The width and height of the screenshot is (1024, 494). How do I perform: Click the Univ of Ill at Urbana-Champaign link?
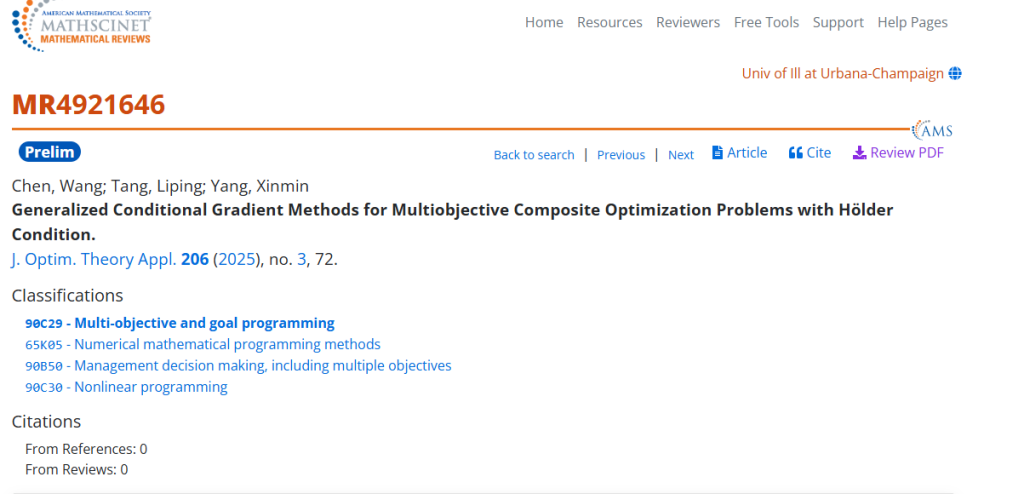click(843, 74)
